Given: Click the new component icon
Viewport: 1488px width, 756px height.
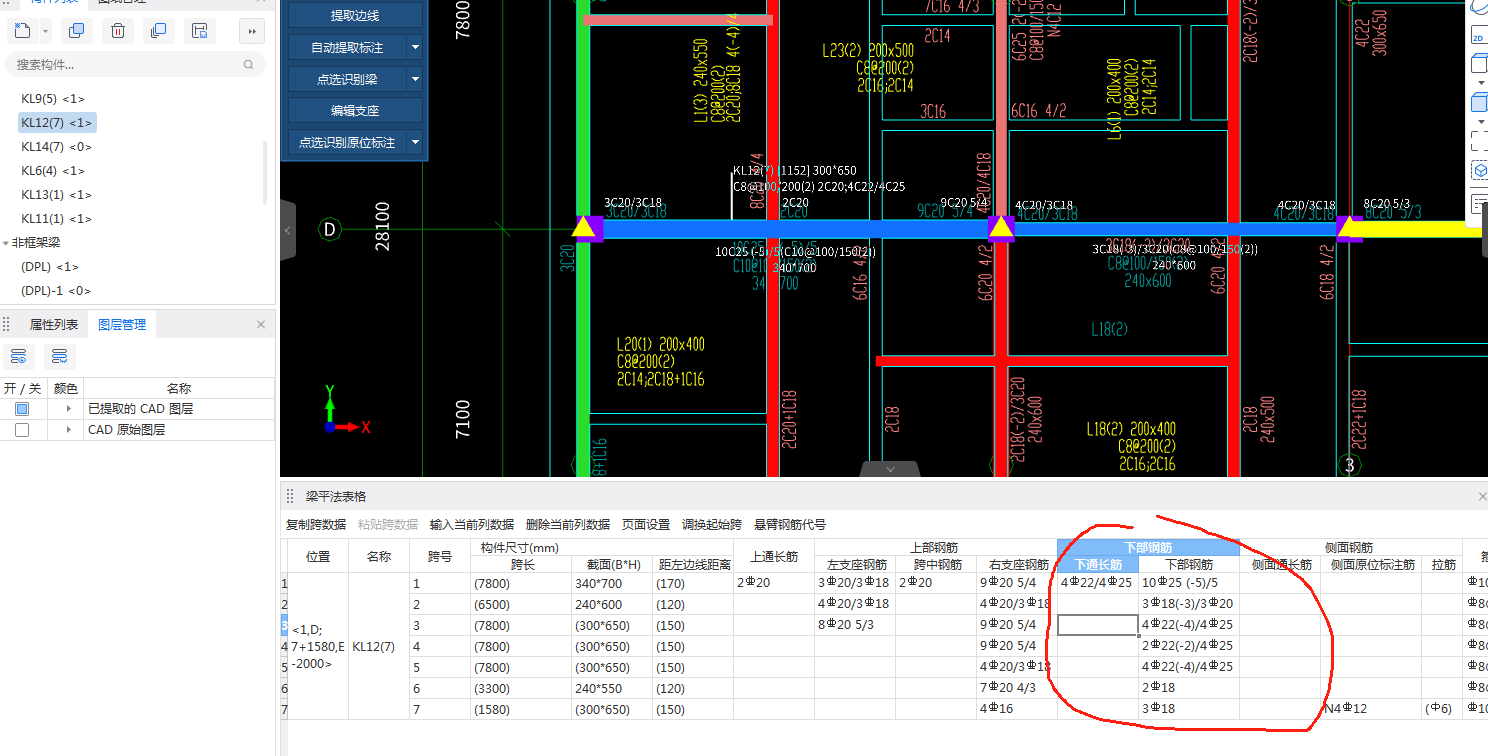Looking at the screenshot, I should 22,31.
